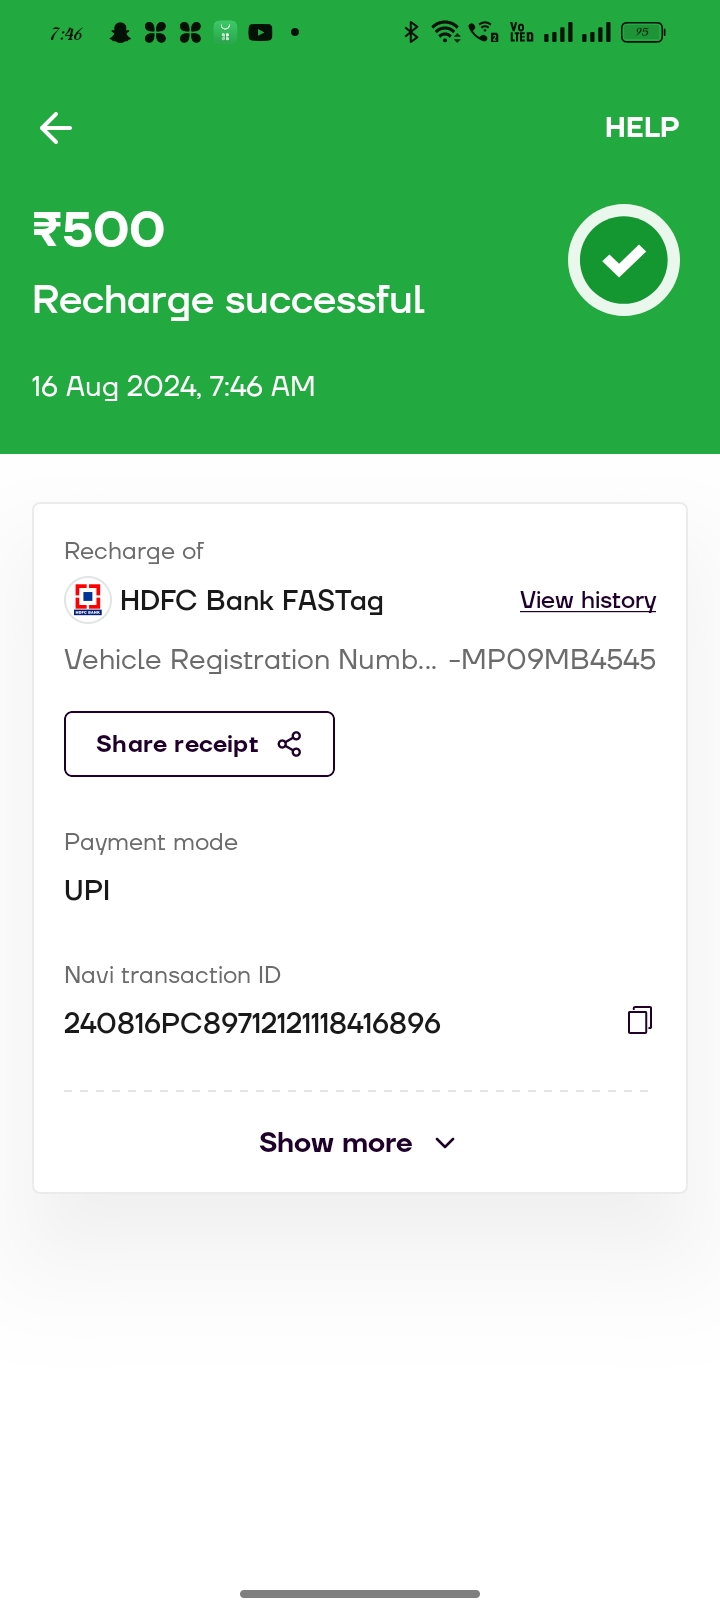Open the HELP page
Viewport: 720px width, 1612px height.
[641, 128]
